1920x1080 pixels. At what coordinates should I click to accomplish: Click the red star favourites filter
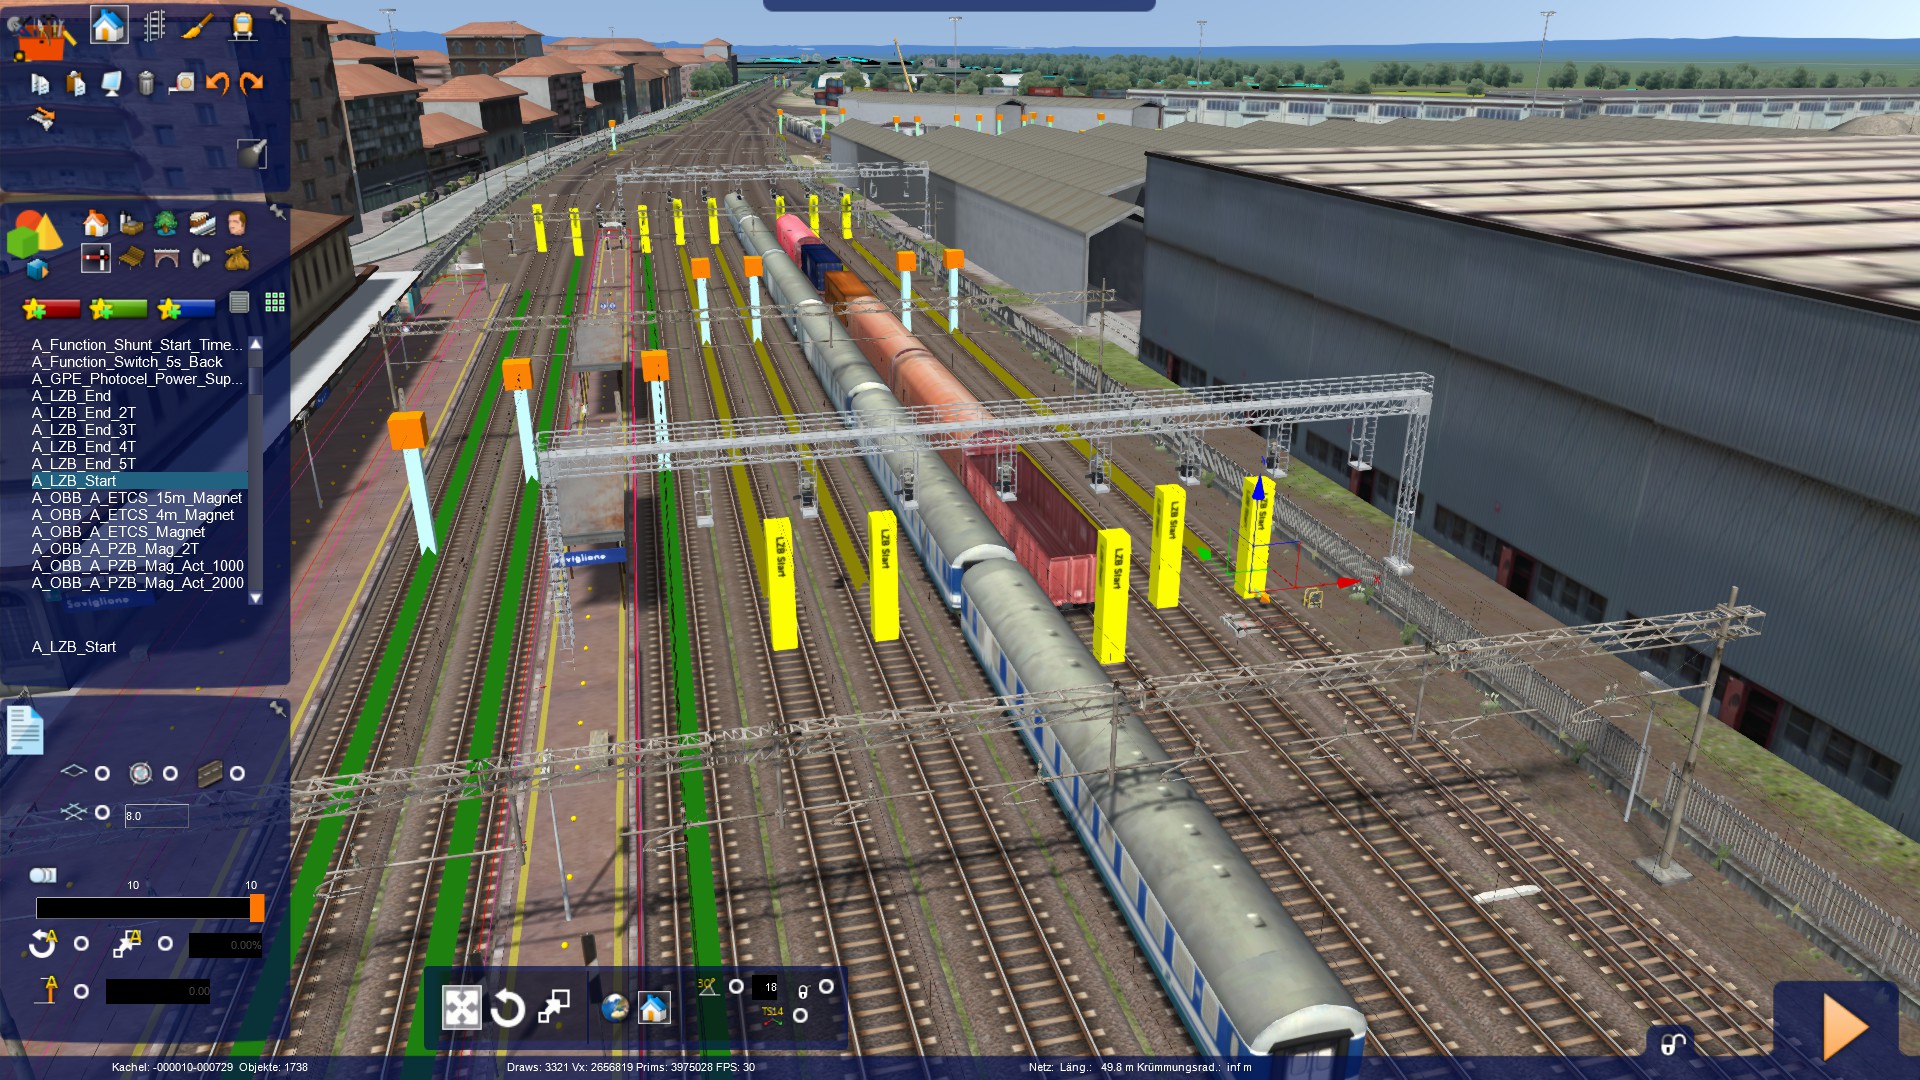point(51,309)
